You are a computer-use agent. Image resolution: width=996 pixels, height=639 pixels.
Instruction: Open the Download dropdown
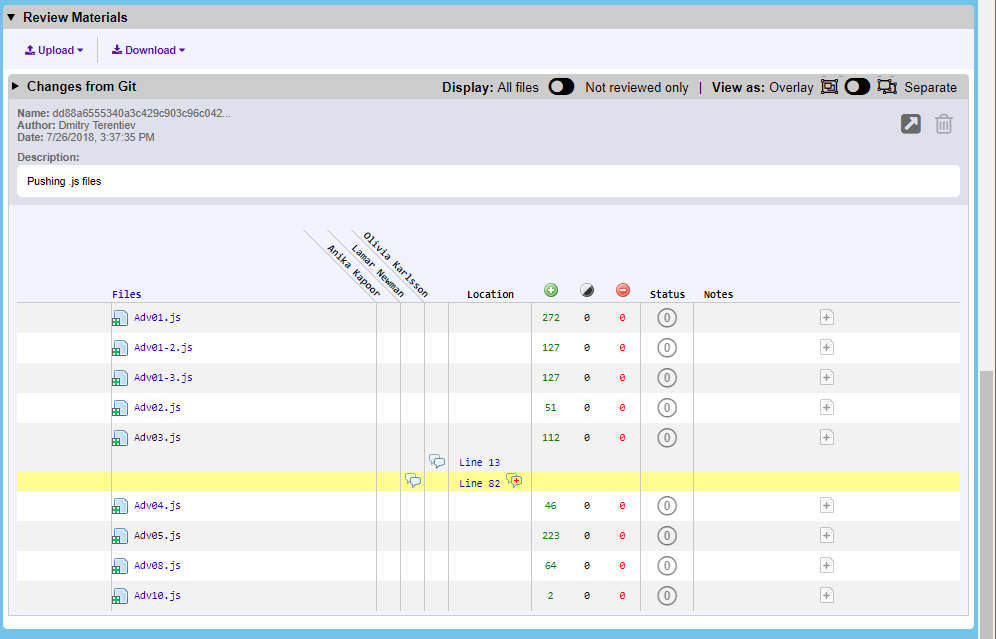pyautogui.click(x=147, y=49)
